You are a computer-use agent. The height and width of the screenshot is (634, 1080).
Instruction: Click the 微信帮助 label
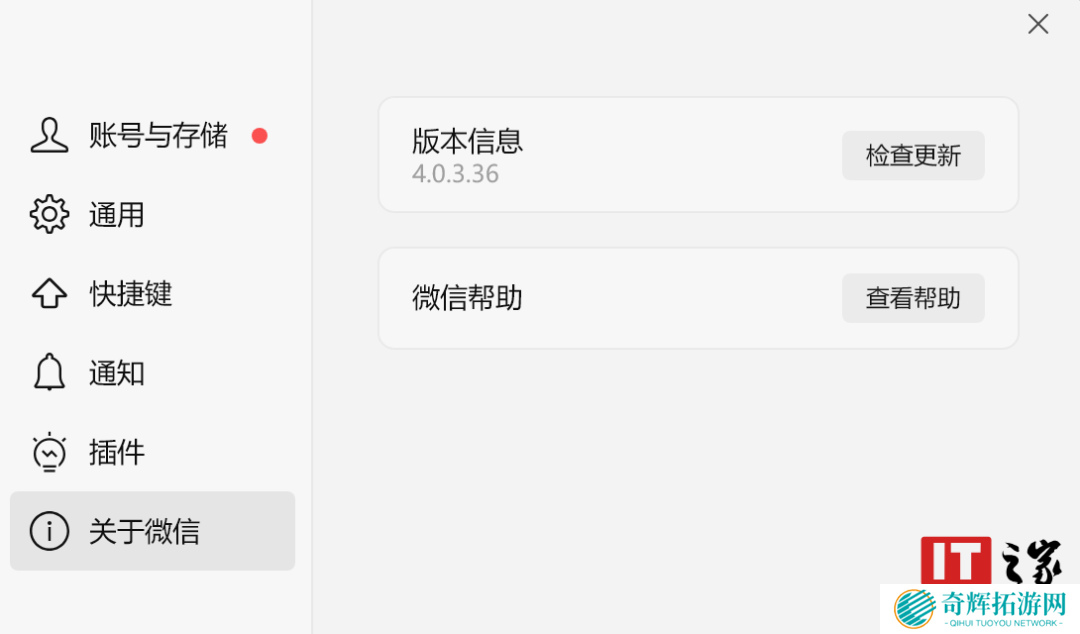click(x=467, y=298)
